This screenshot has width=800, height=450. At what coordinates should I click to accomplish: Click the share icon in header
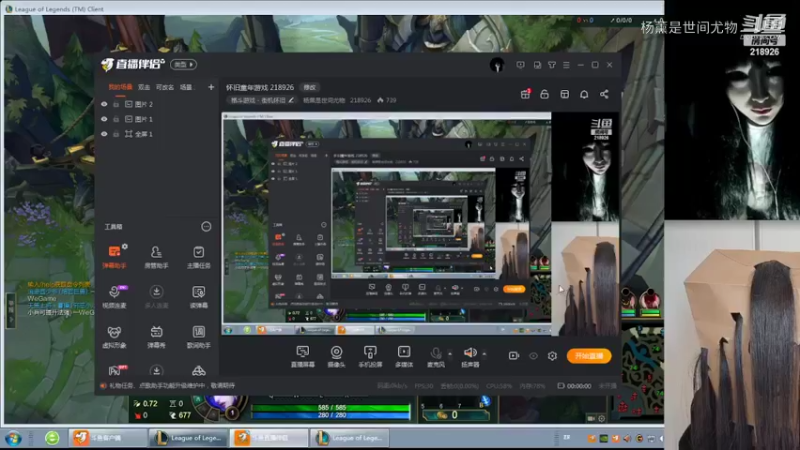[x=604, y=94]
